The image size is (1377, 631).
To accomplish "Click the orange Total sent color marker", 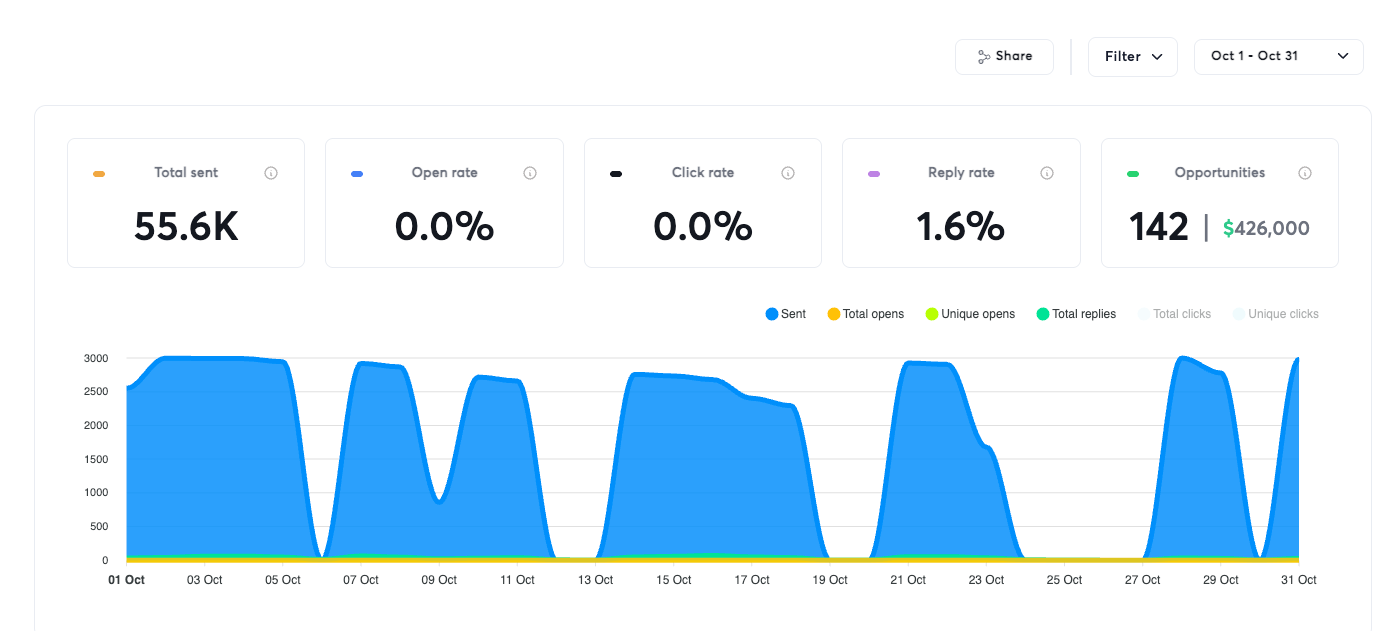I will point(99,174).
